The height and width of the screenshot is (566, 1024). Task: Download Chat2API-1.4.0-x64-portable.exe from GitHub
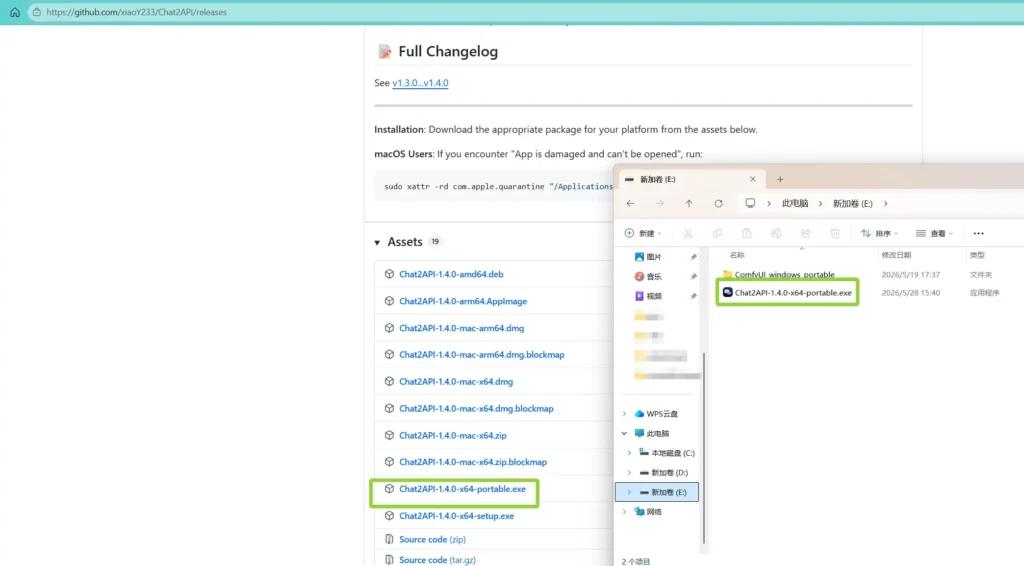[462, 488]
